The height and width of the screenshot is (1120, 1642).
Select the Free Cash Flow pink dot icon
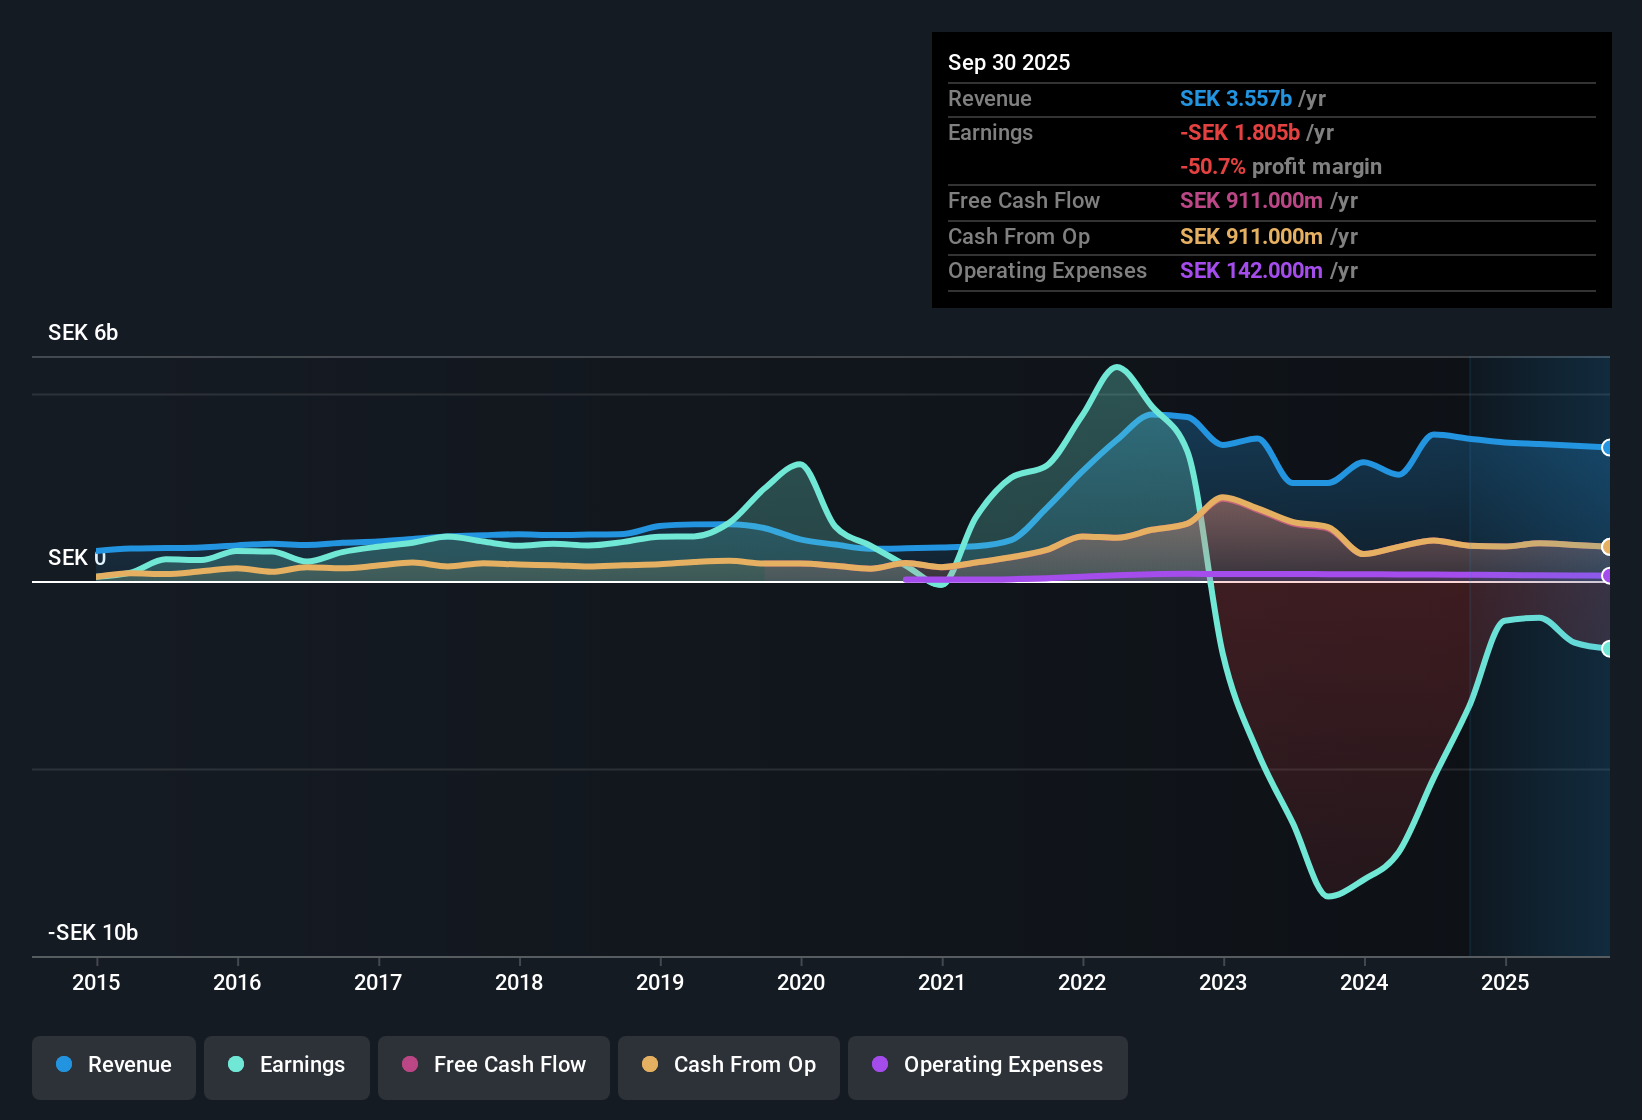(x=409, y=1066)
